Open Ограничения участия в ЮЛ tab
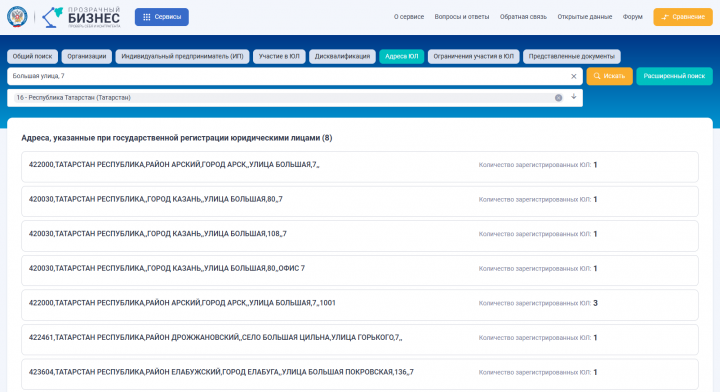 473,56
